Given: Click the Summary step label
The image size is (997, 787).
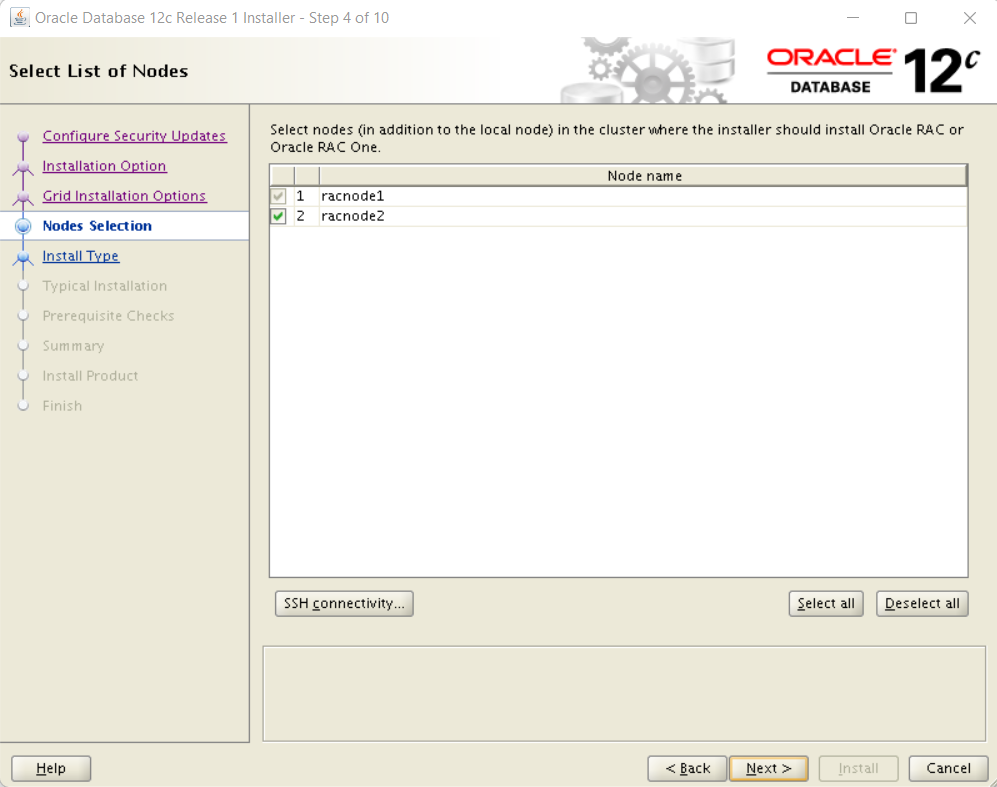Looking at the screenshot, I should point(73,345).
